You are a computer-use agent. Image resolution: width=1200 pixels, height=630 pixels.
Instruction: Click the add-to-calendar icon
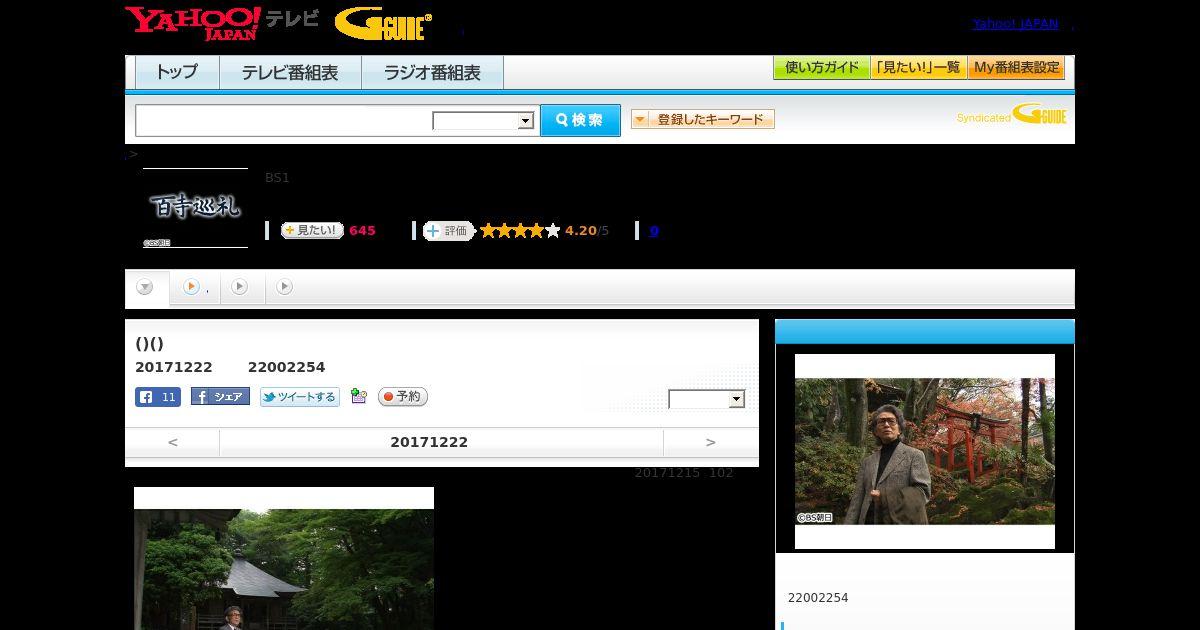coord(359,397)
